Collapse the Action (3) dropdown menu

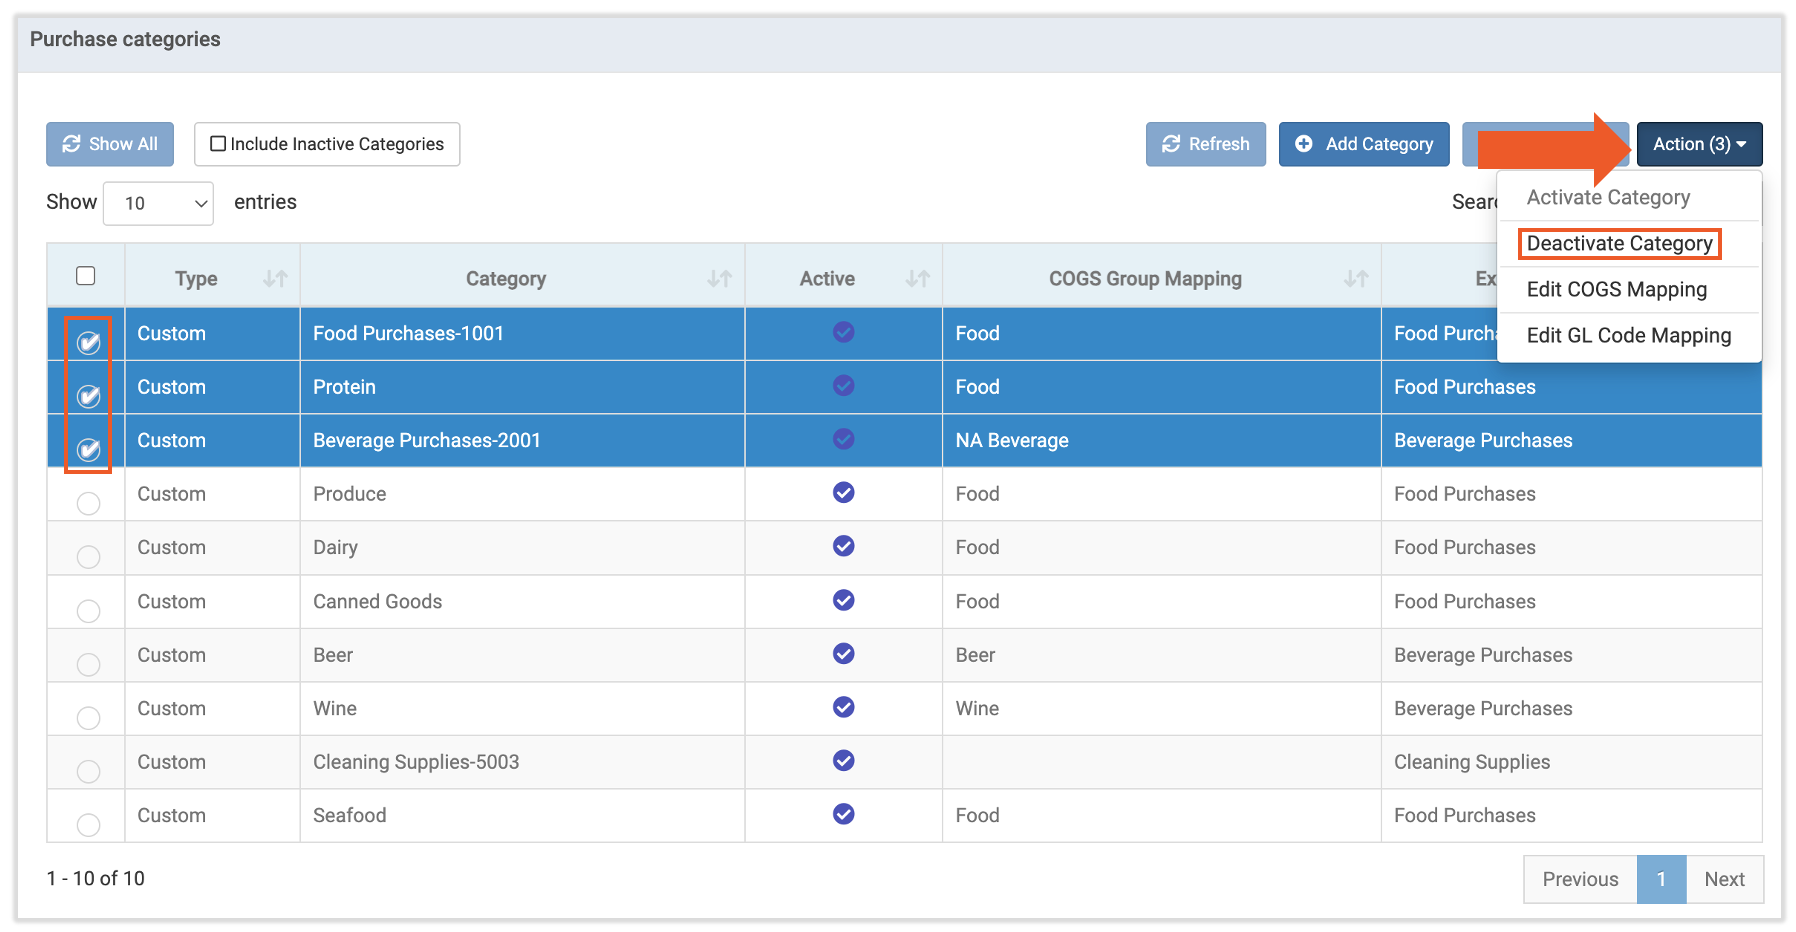1698,144
